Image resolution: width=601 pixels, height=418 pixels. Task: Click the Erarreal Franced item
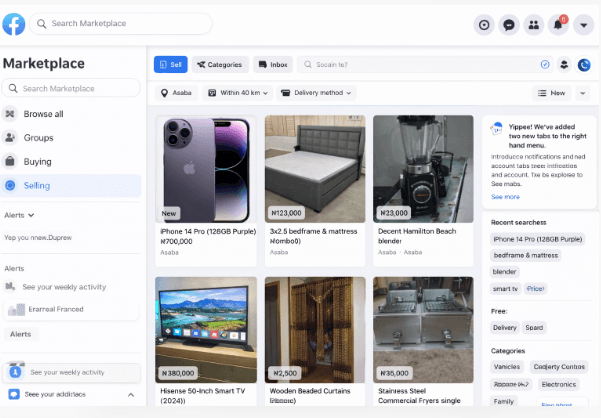coord(71,309)
